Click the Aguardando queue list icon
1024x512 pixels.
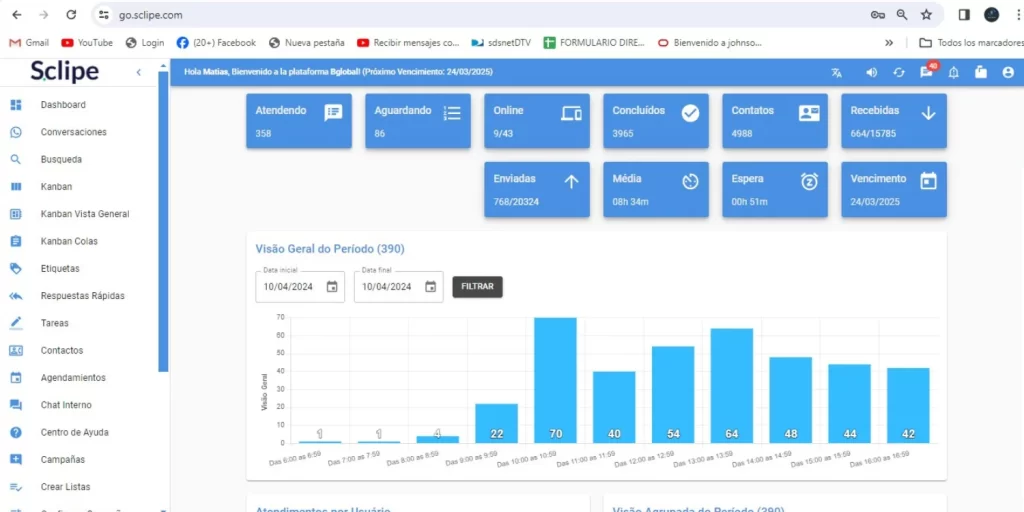pyautogui.click(x=452, y=113)
